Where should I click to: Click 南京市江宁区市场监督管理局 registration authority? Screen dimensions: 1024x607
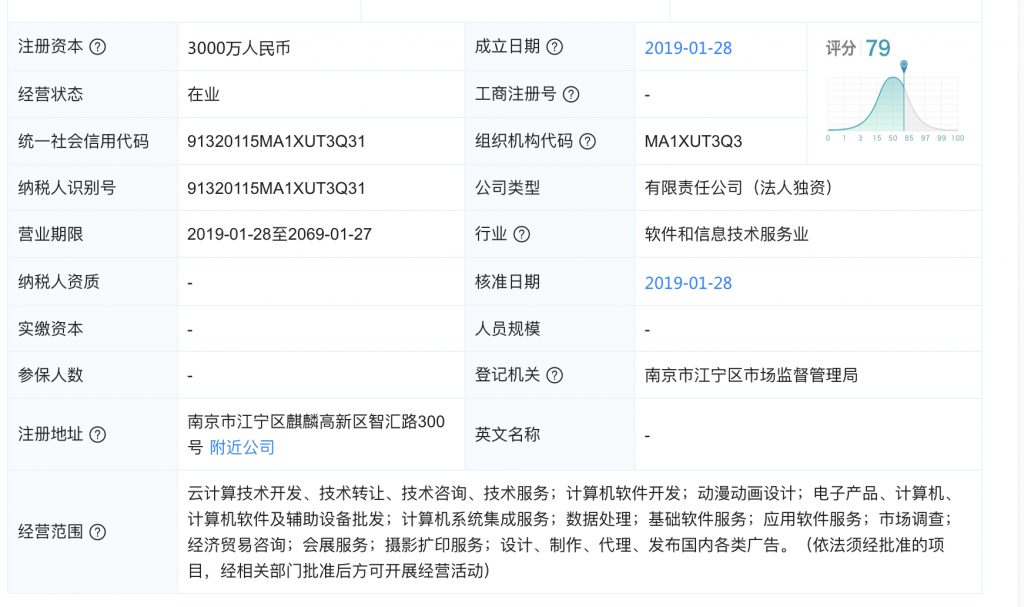(751, 376)
